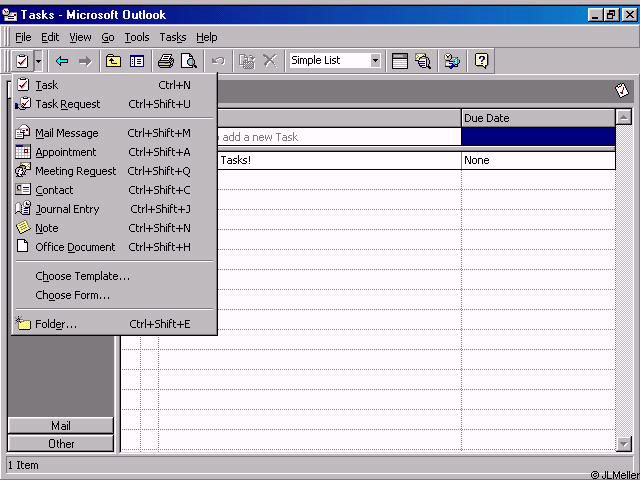Click the scrollbar down arrow in task list
This screenshot has height=480, width=640.
624,444
